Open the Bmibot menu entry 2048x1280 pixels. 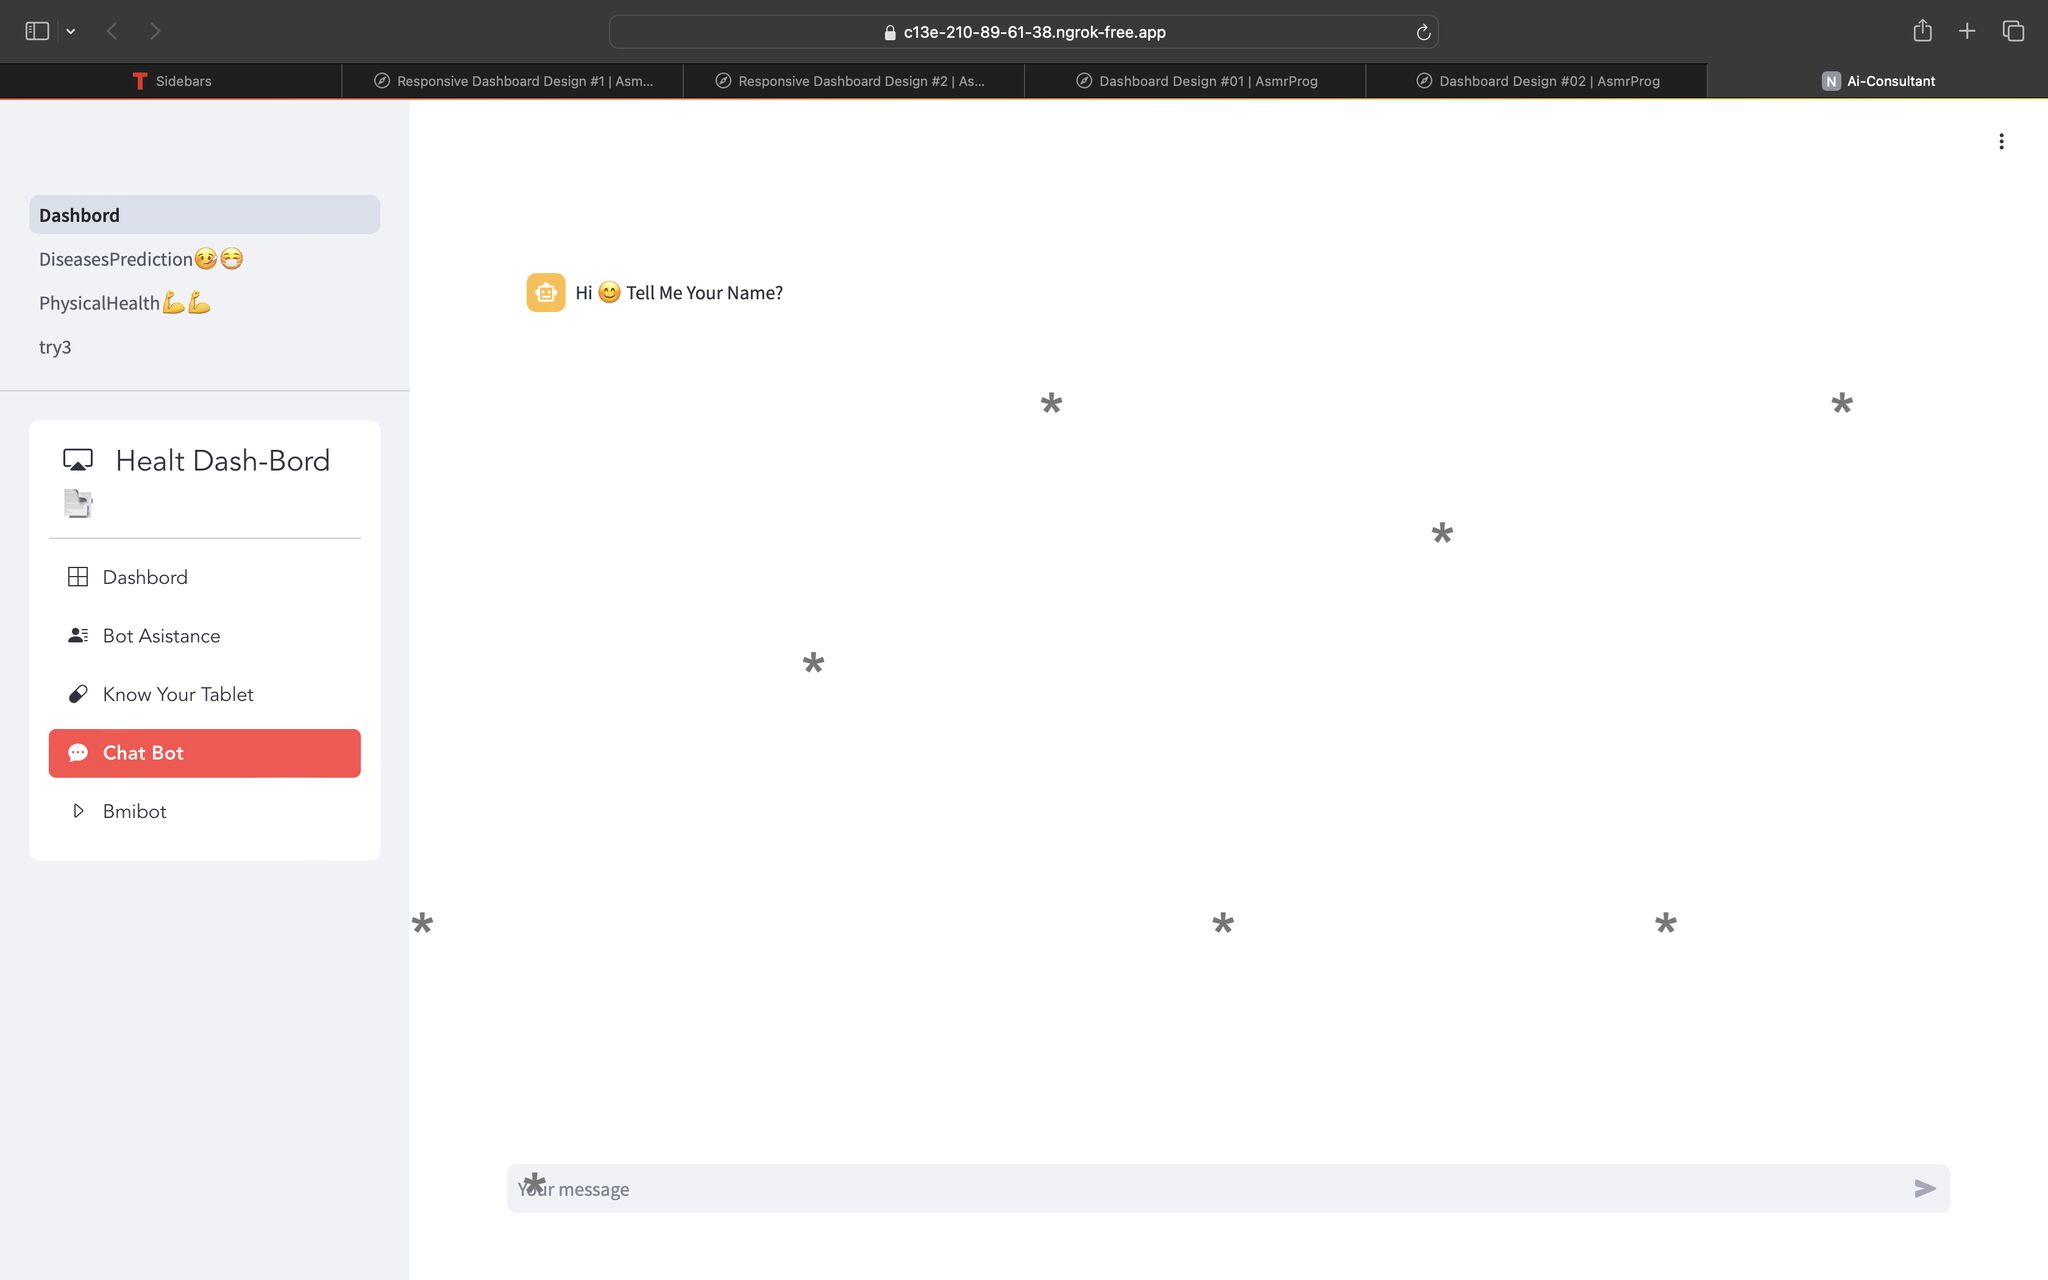[134, 811]
